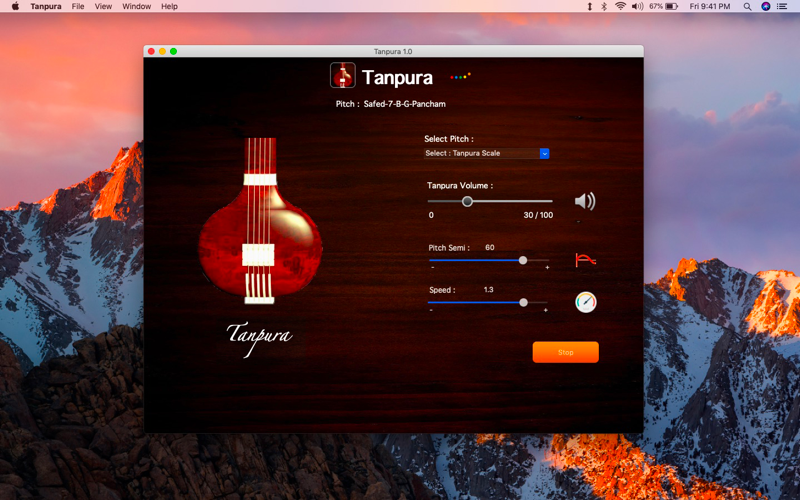800x500 pixels.
Task: Click the speed gauge dial icon
Action: coord(586,302)
